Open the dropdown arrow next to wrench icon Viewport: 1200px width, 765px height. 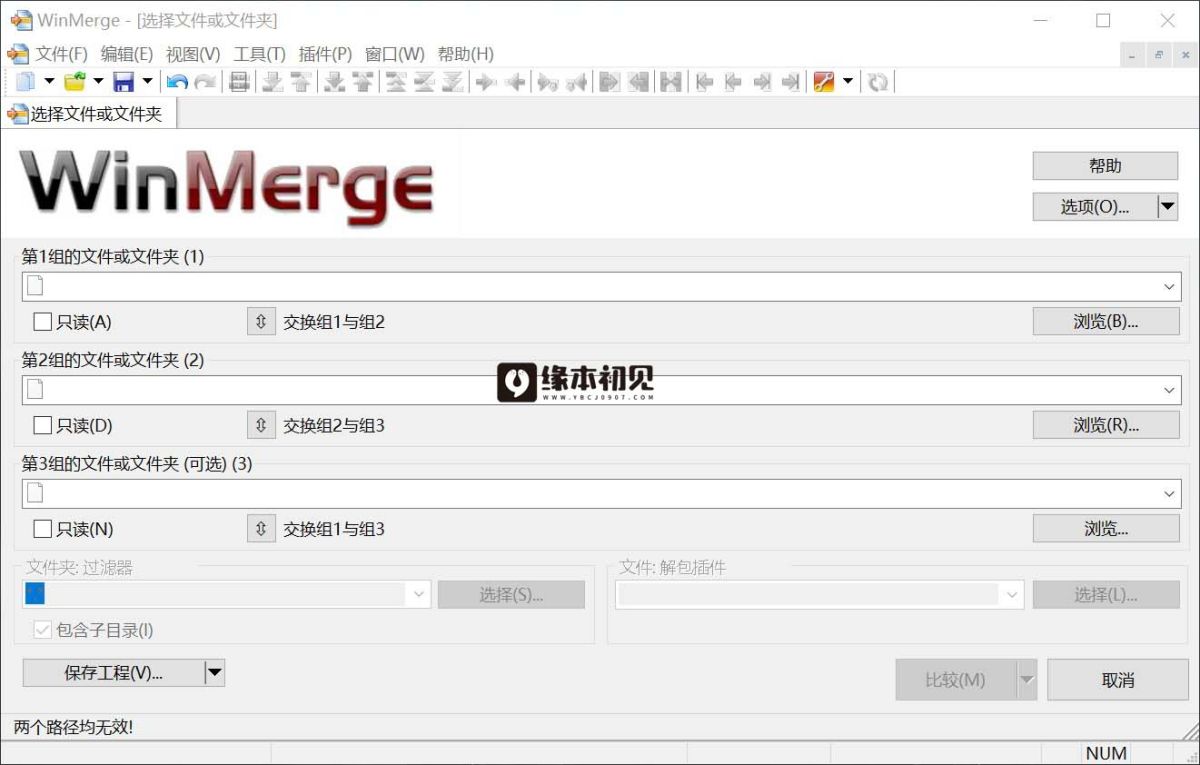click(x=848, y=82)
